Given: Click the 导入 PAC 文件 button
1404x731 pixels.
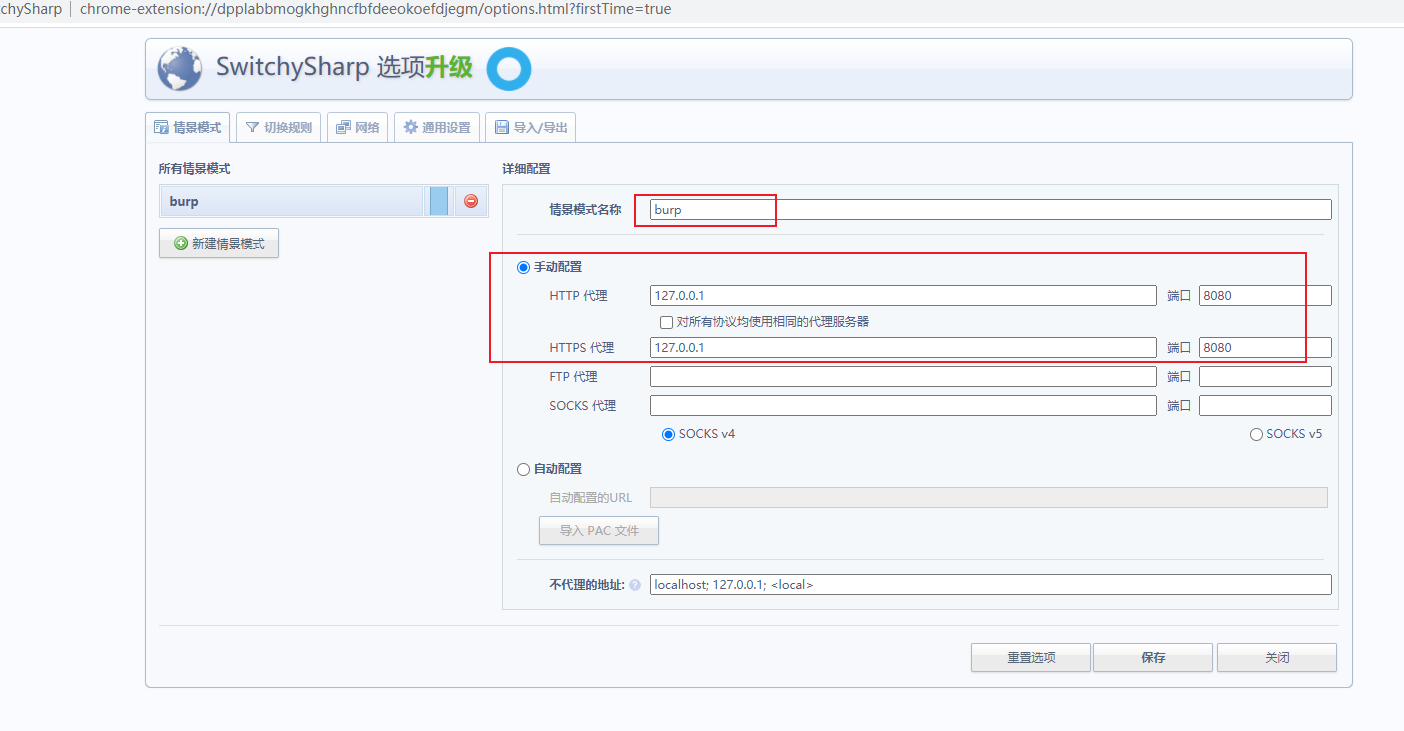Looking at the screenshot, I should (x=599, y=530).
